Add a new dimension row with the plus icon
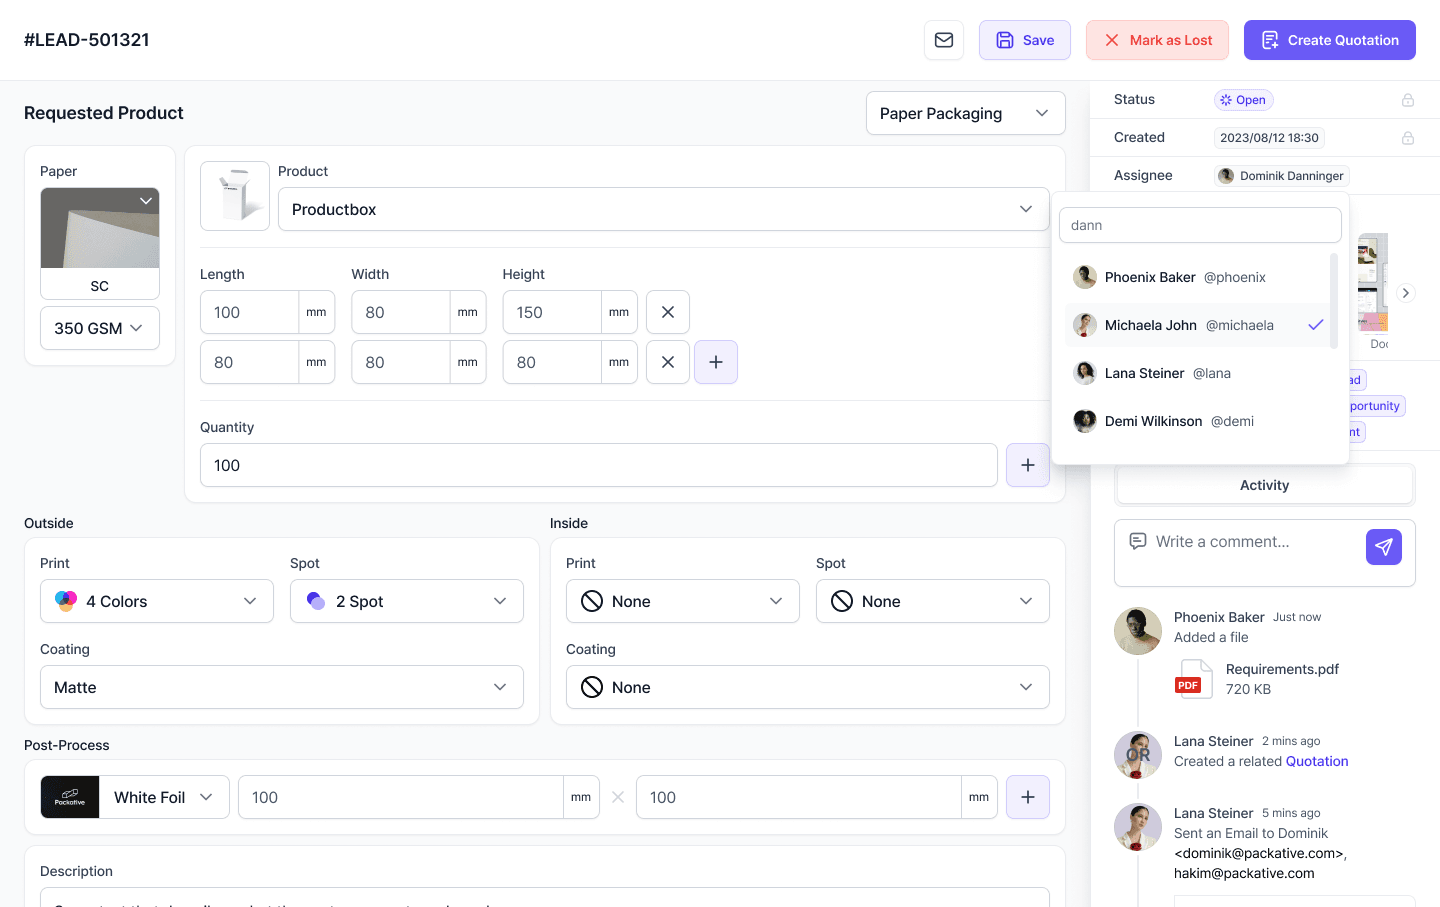 (716, 362)
